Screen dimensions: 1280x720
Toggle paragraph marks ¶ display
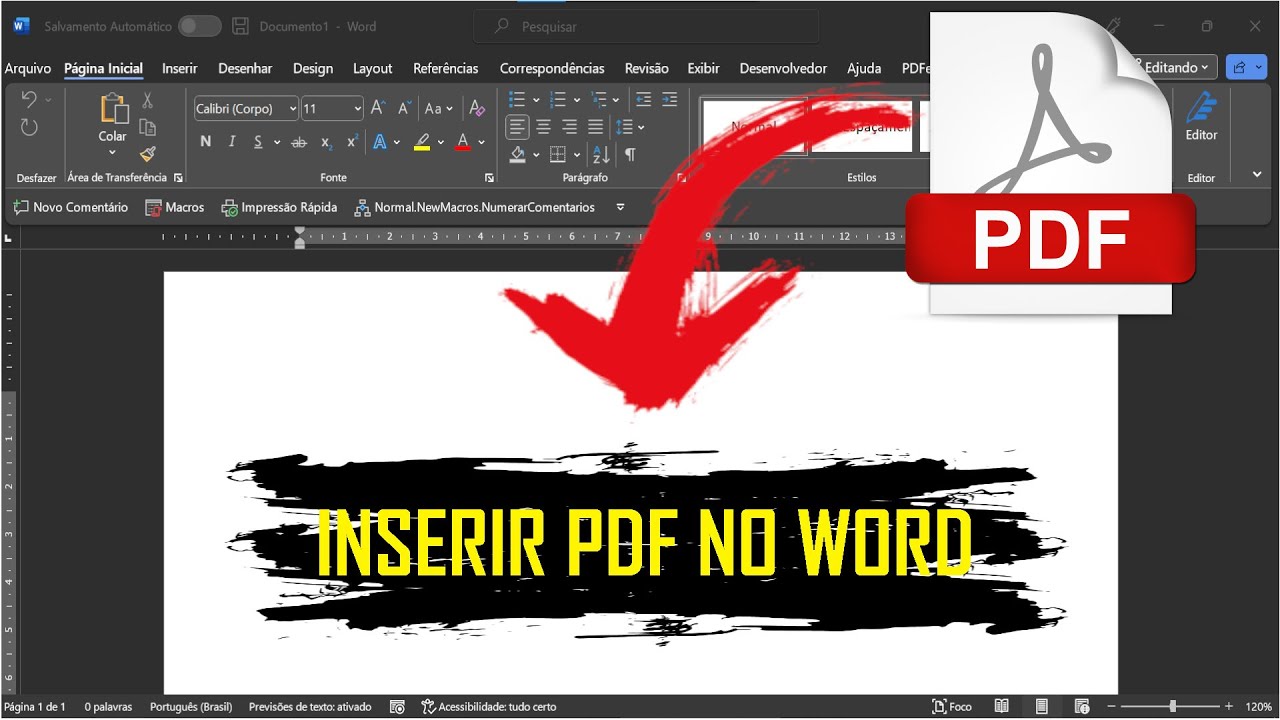[630, 154]
